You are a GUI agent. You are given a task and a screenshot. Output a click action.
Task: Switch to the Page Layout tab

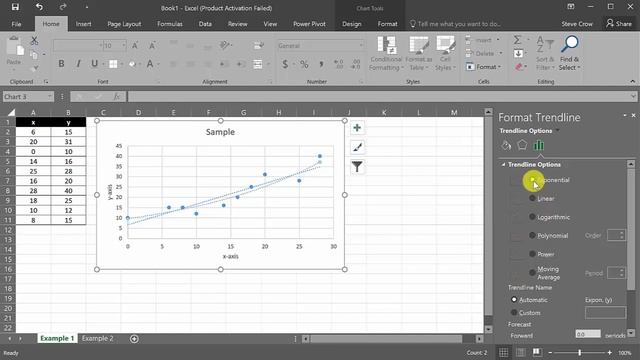pos(124,24)
